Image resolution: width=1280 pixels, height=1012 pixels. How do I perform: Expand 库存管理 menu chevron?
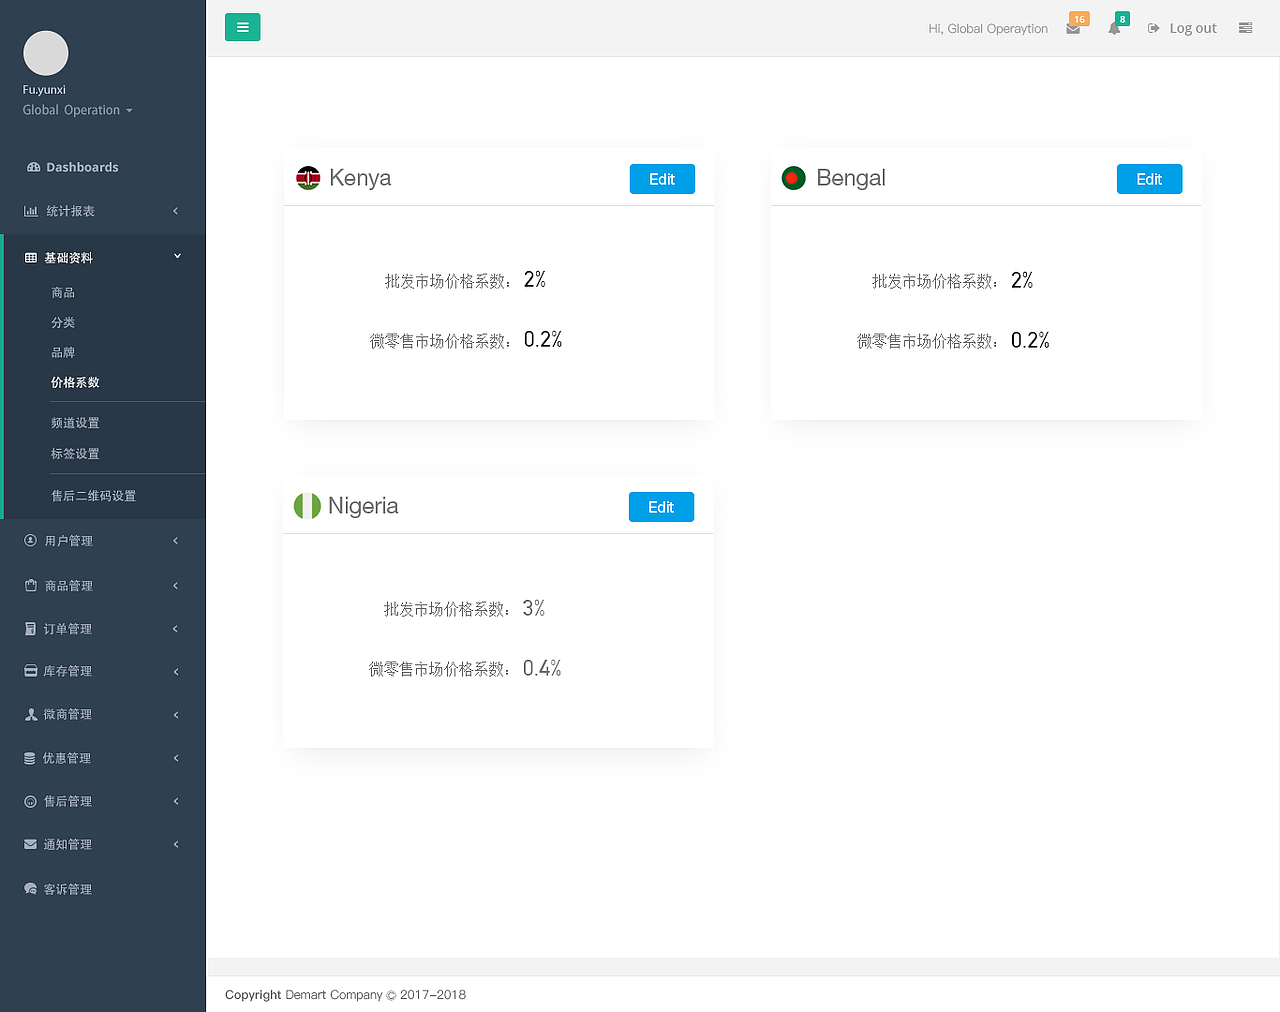pyautogui.click(x=176, y=672)
